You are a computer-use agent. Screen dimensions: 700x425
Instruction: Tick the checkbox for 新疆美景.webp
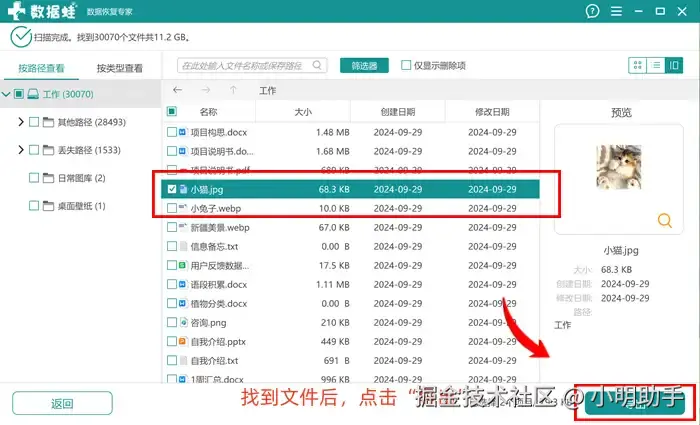[x=172, y=227]
